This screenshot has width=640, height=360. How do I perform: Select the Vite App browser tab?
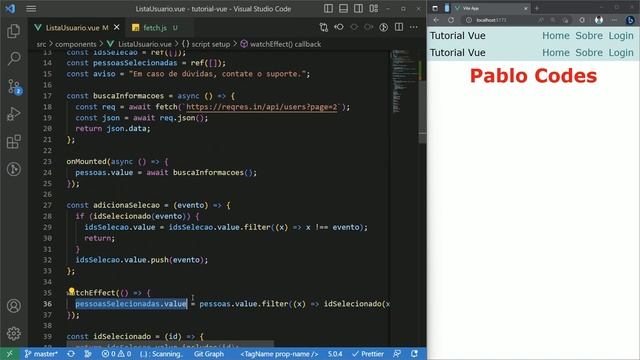[x=491, y=8]
